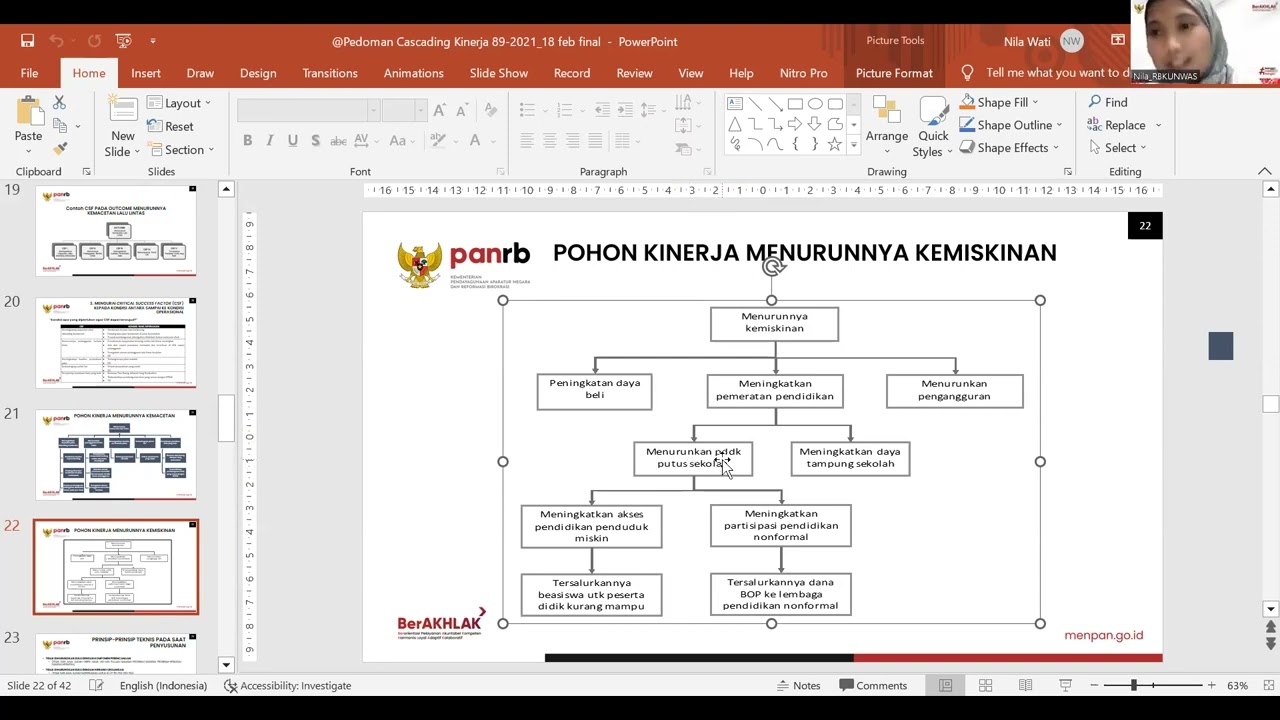Click the zoom in plus button

pyautogui.click(x=1211, y=685)
